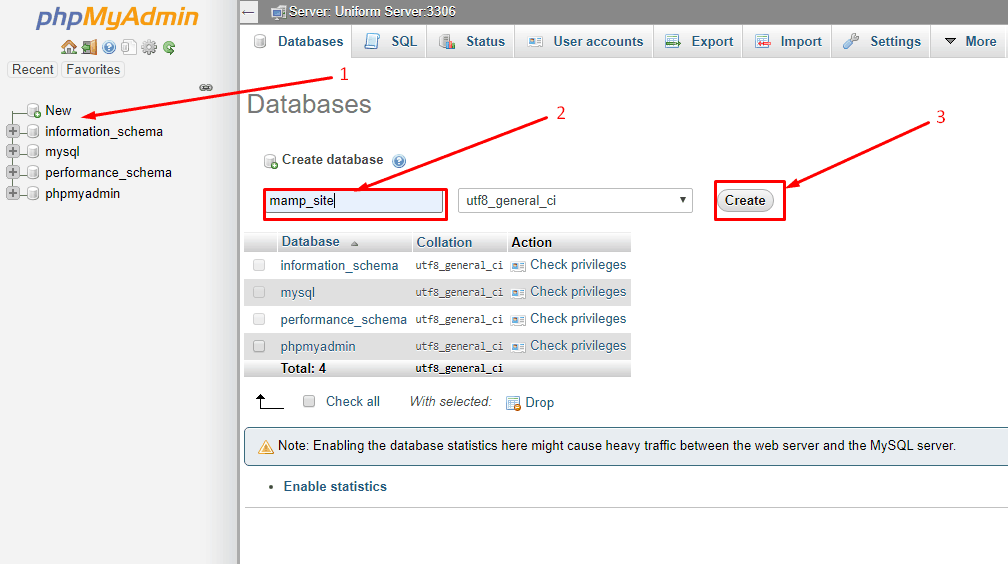Click the Create button

pos(745,201)
